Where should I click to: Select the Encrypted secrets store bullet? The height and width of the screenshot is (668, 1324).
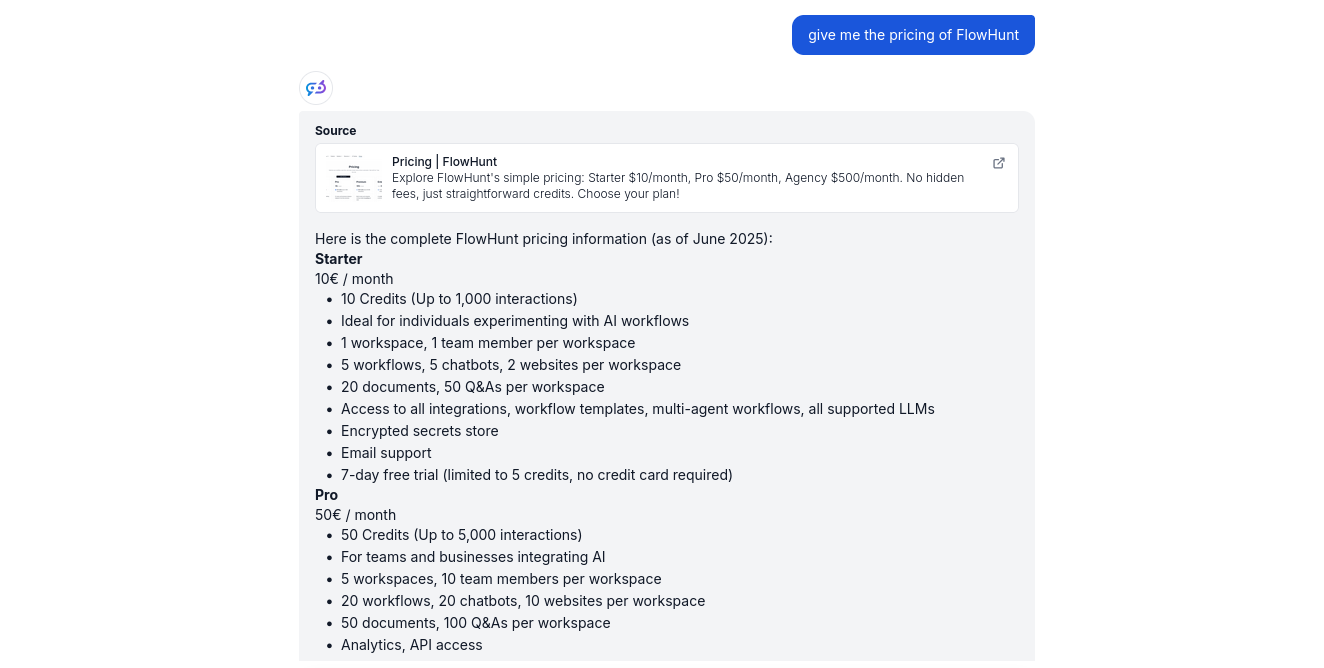tap(420, 430)
